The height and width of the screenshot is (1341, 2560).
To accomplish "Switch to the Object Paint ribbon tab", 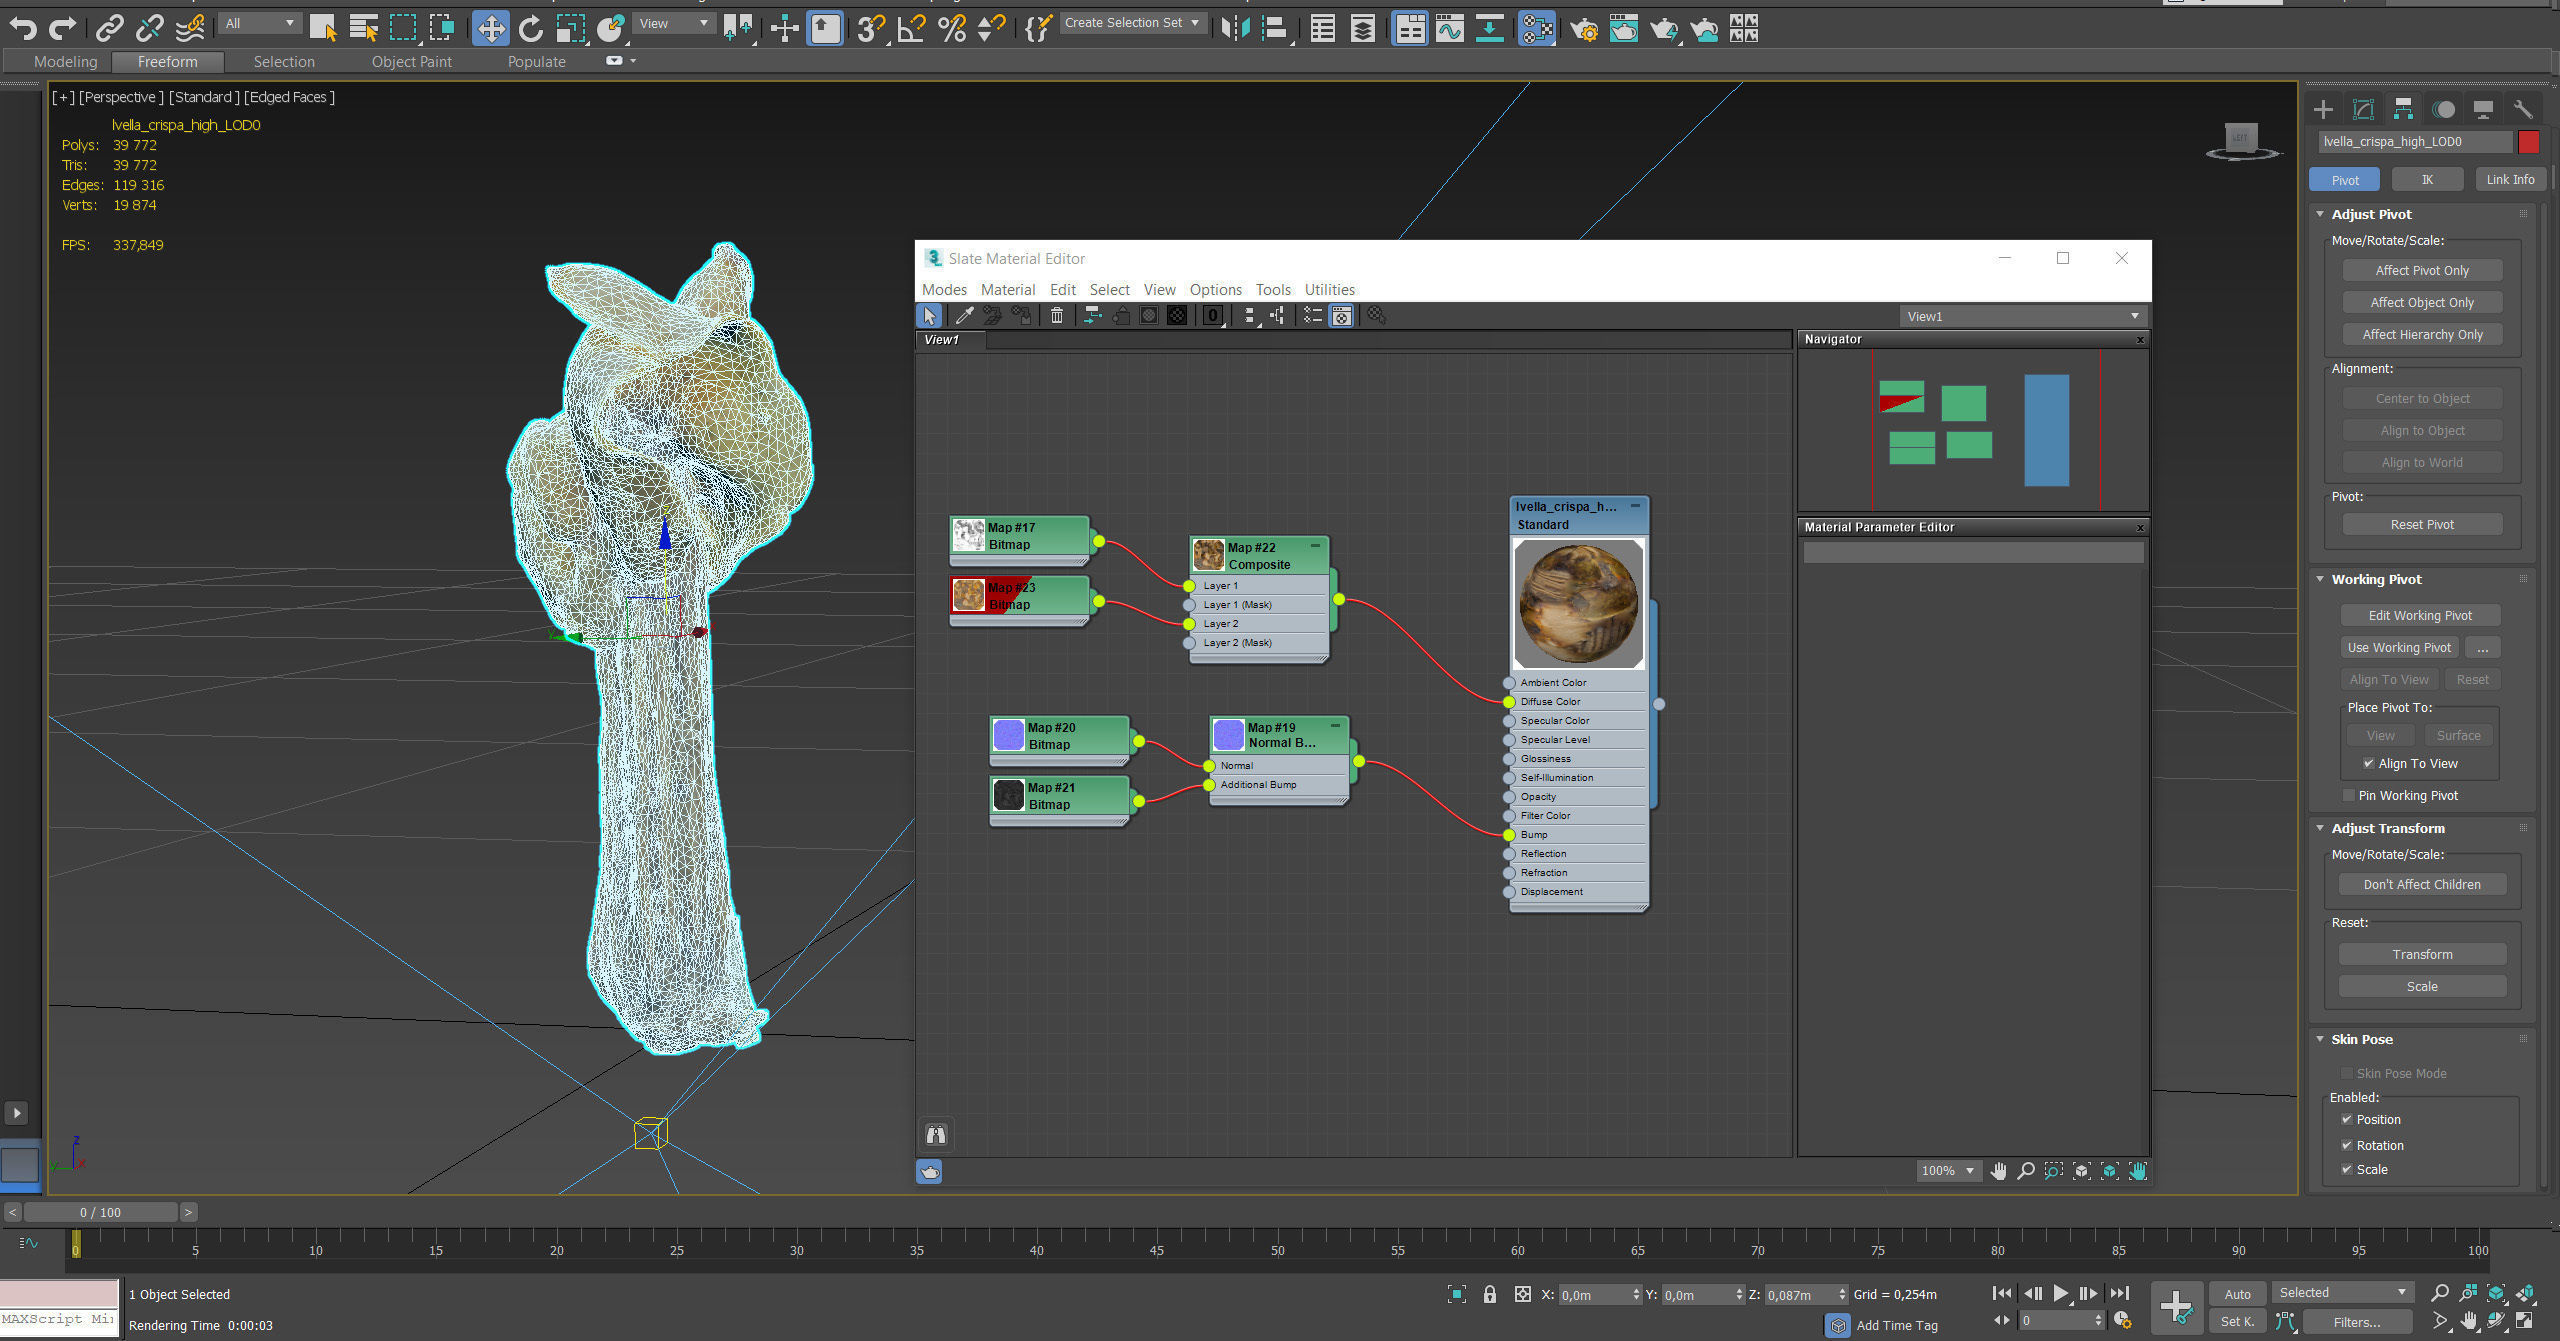I will pos(412,62).
